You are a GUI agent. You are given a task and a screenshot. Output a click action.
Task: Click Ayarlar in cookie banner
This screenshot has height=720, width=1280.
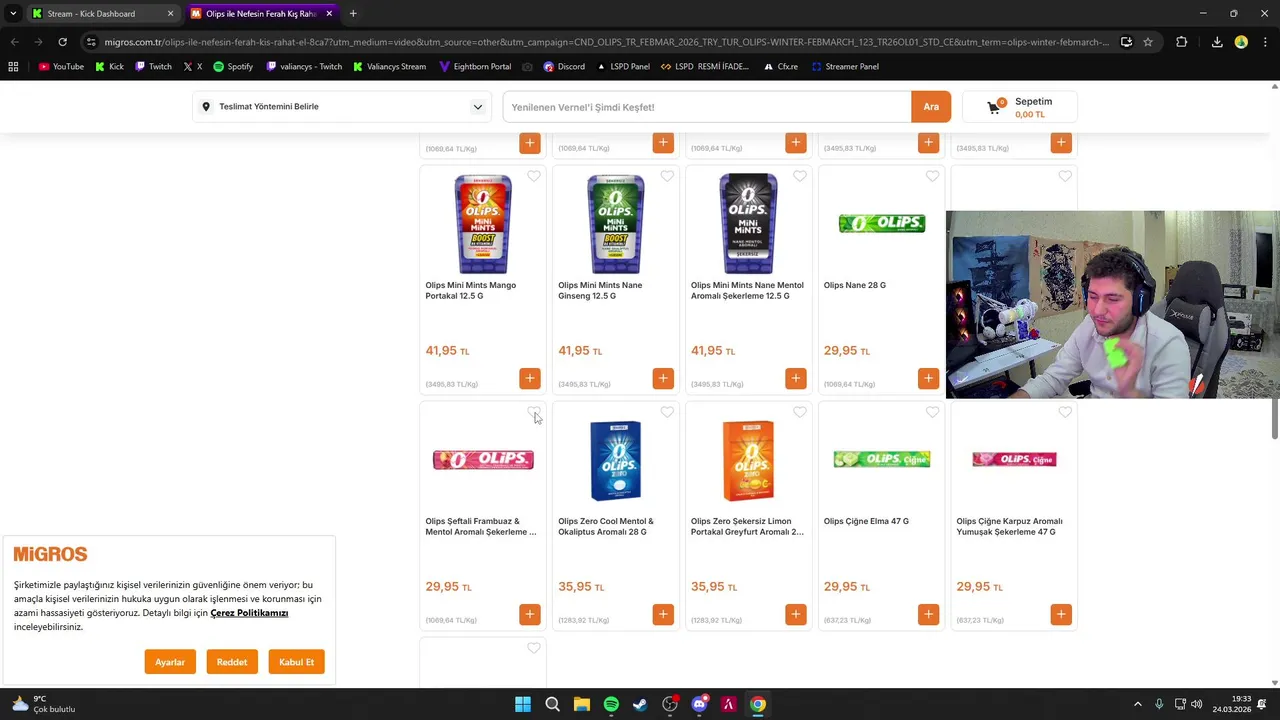[170, 662]
